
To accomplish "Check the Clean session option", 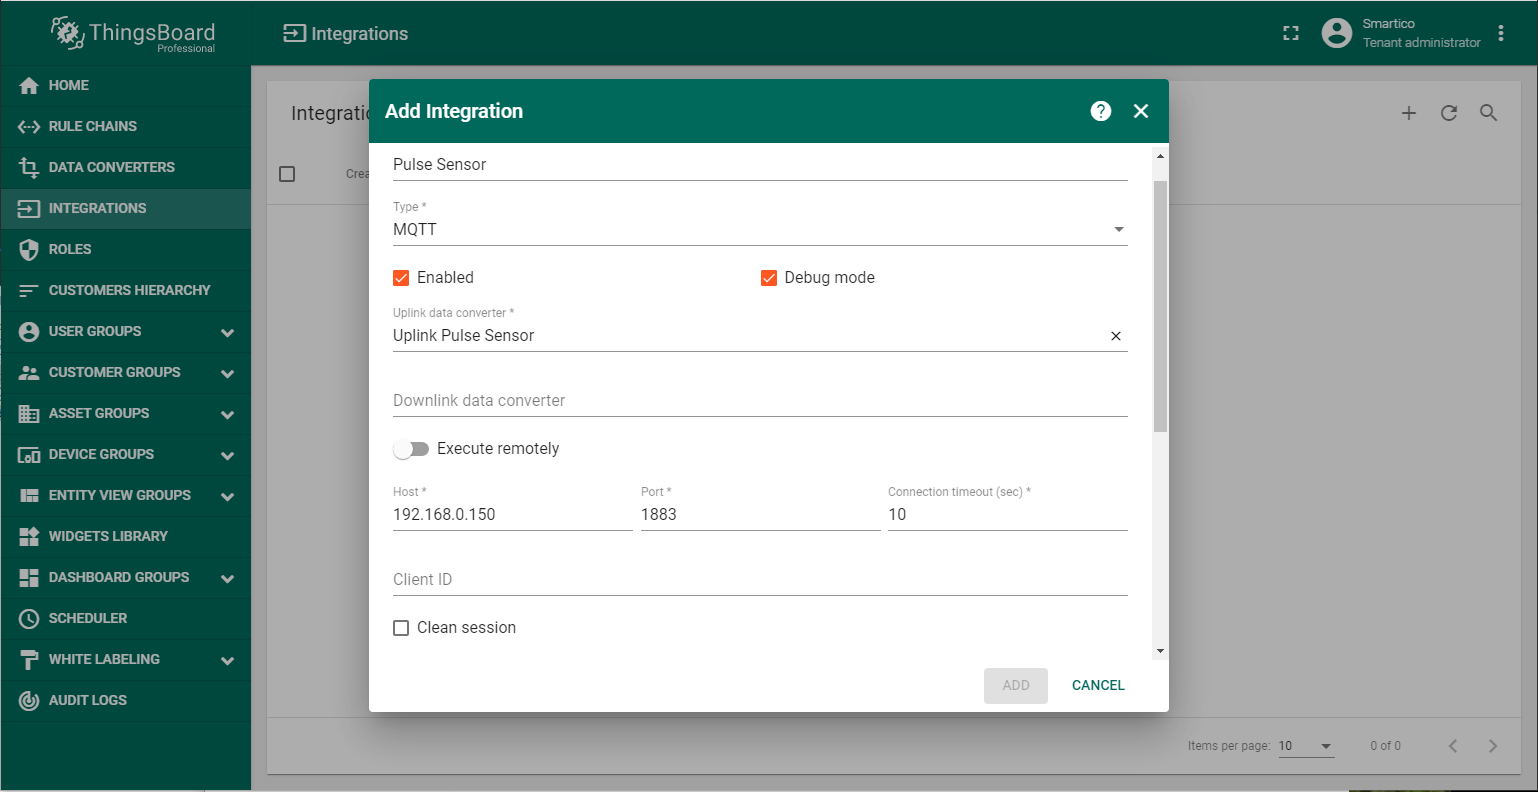I will click(x=401, y=628).
